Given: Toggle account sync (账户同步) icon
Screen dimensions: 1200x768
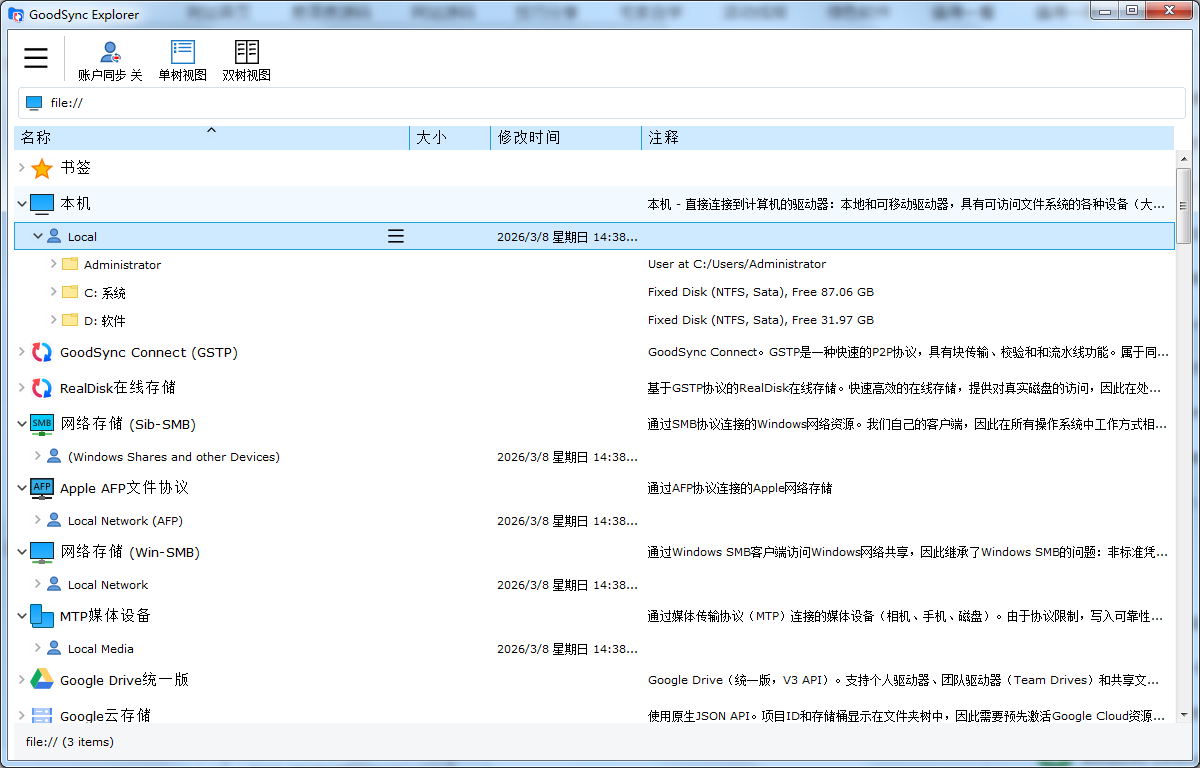Looking at the screenshot, I should pyautogui.click(x=110, y=53).
